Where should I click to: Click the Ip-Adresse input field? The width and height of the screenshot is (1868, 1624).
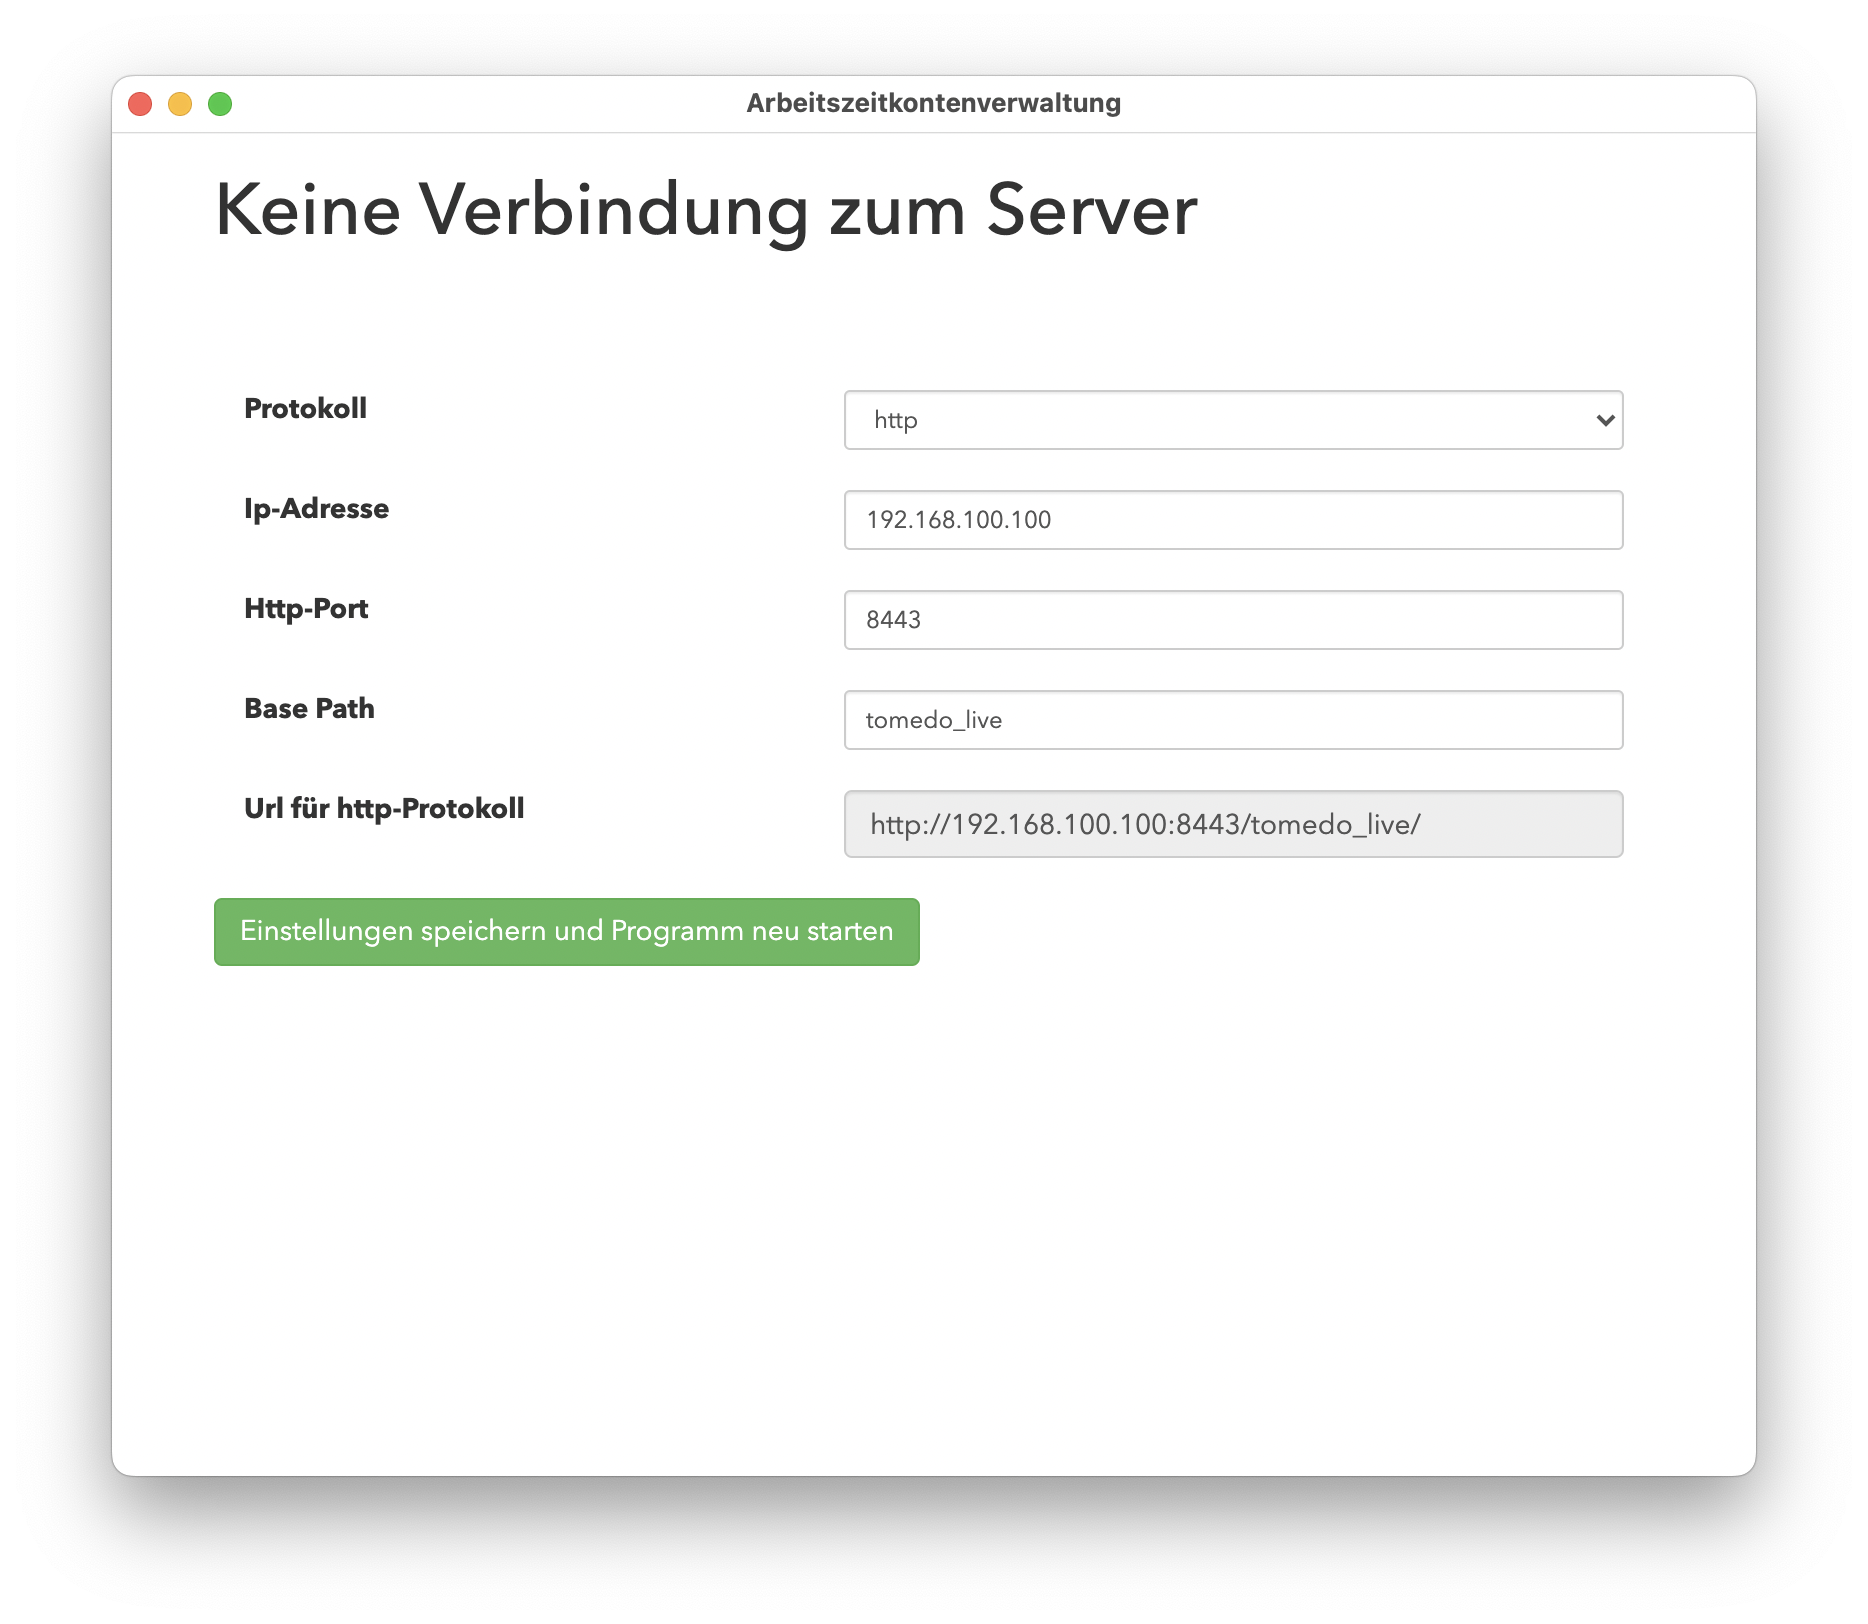pyautogui.click(x=1233, y=520)
